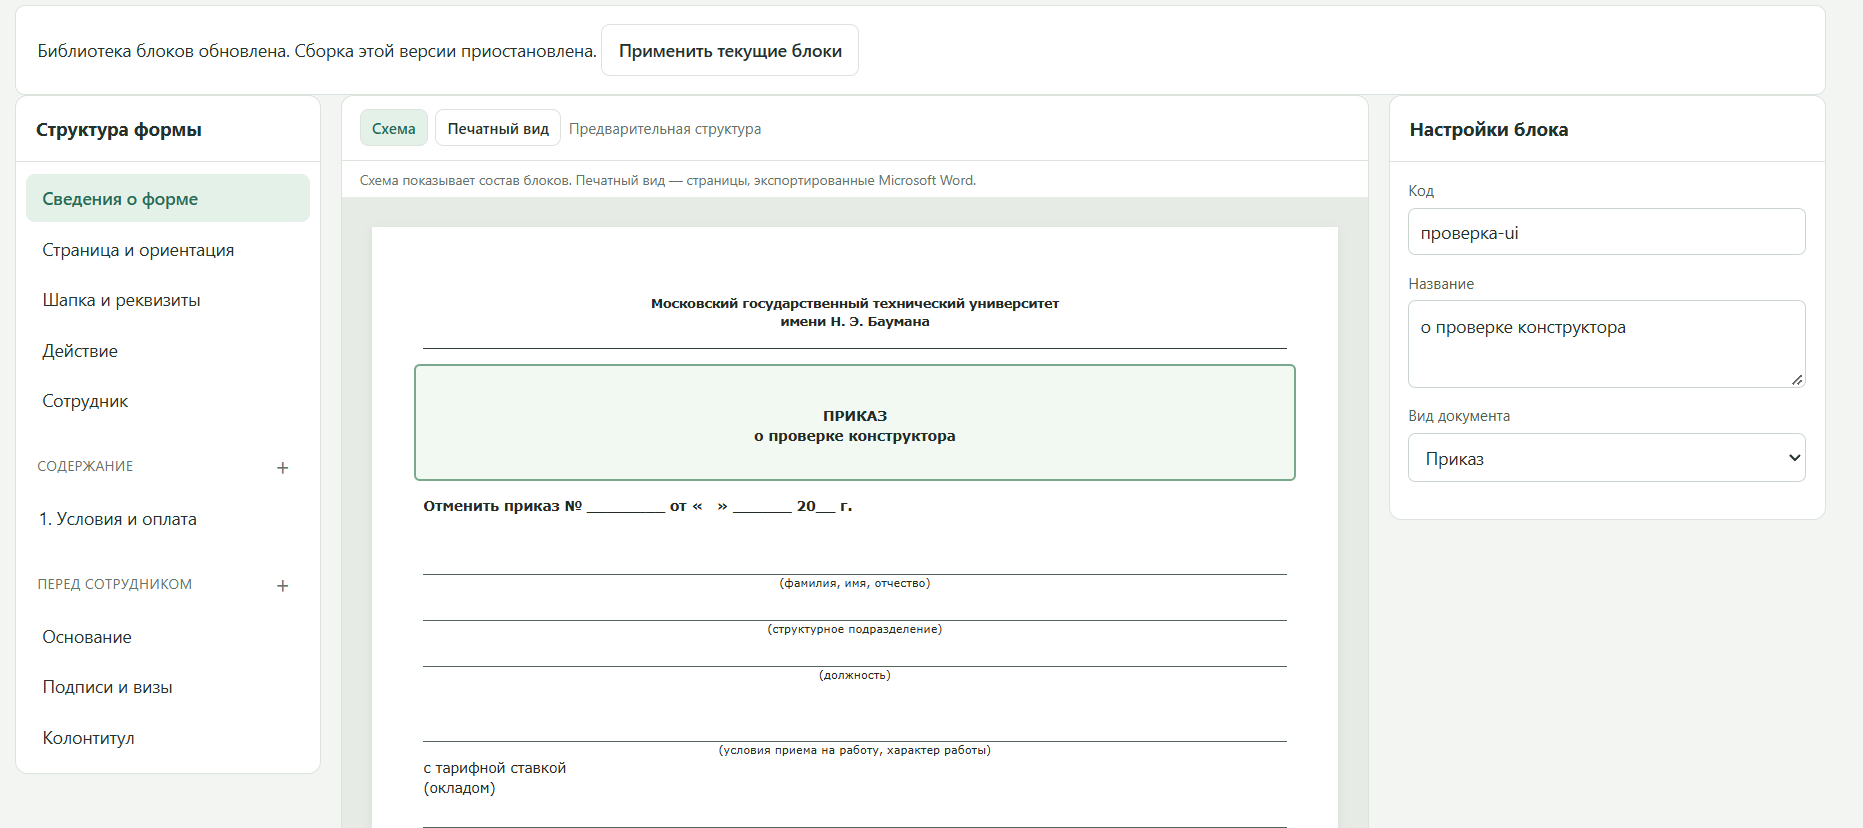1863x828 pixels.
Task: Add a block to ПЕРЕД СОТРУДНИКОМ section
Action: [283, 585]
